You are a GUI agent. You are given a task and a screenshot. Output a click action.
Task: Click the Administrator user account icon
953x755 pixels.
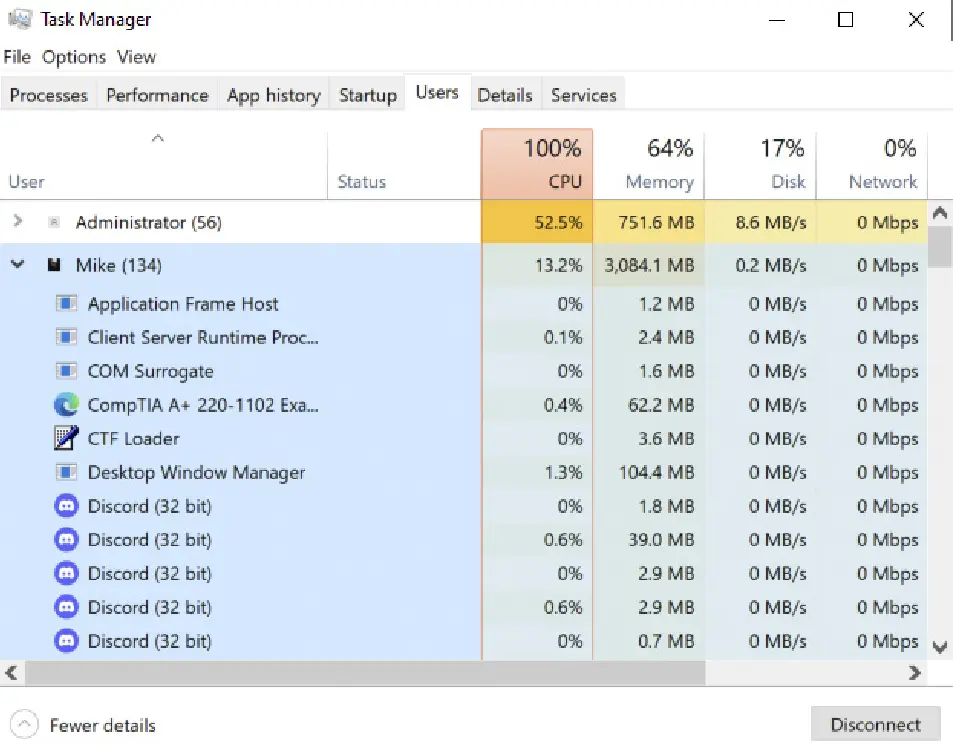(x=54, y=222)
